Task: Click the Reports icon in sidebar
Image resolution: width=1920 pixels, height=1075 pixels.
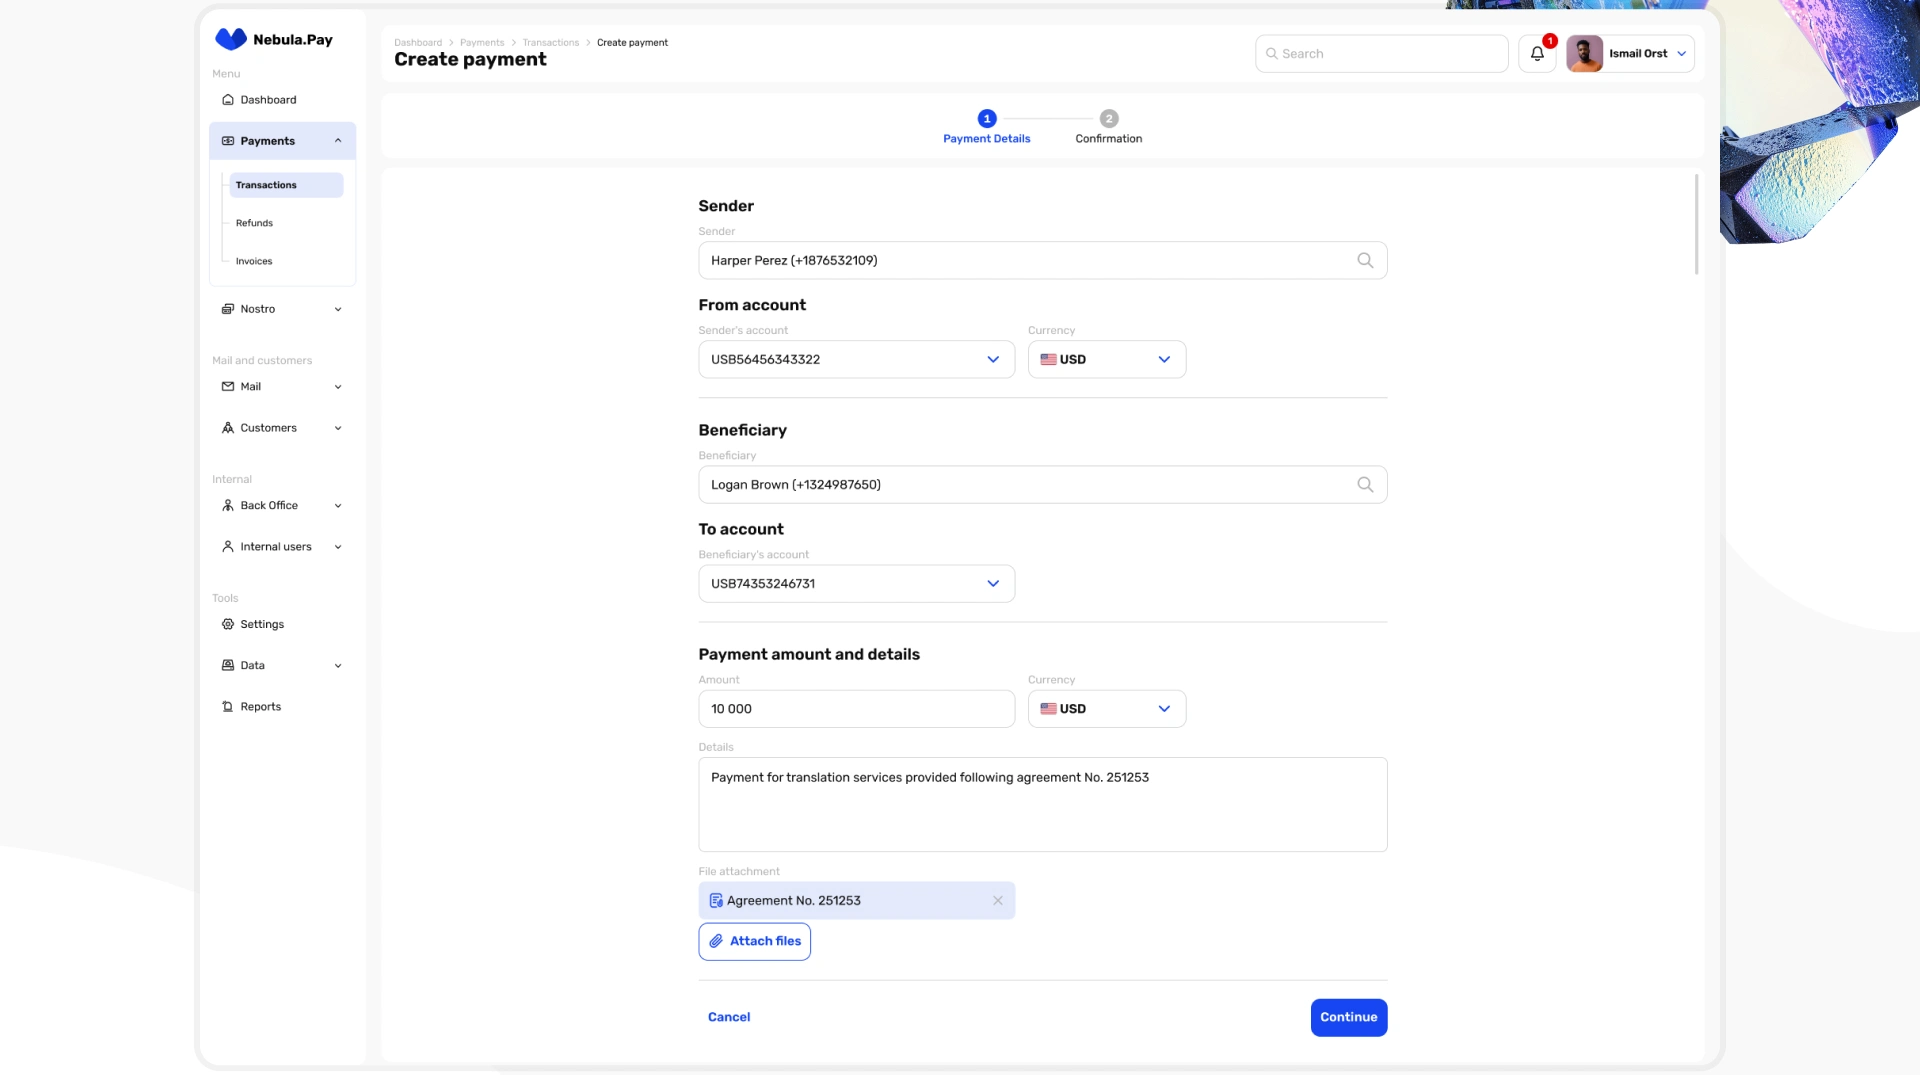Action: [x=228, y=707]
